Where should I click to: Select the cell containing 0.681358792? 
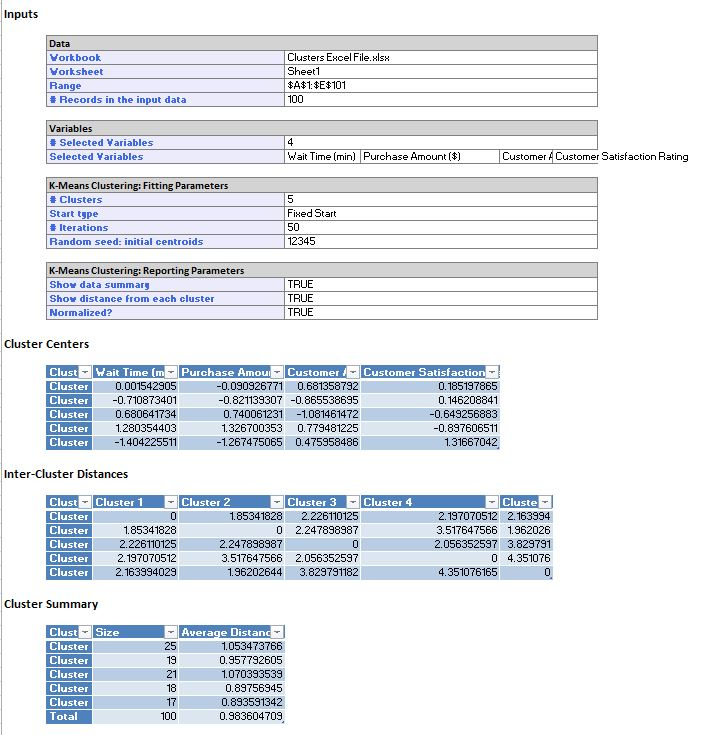click(322, 386)
